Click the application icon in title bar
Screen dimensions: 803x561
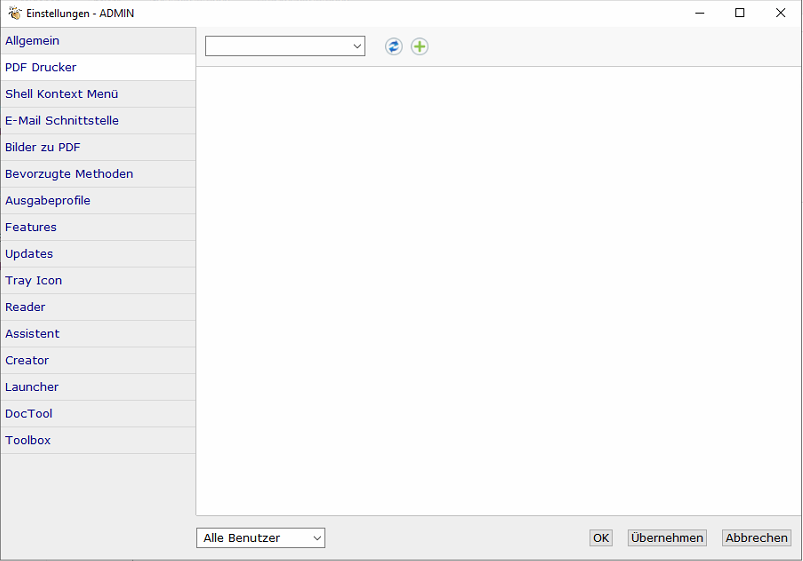click(x=15, y=13)
